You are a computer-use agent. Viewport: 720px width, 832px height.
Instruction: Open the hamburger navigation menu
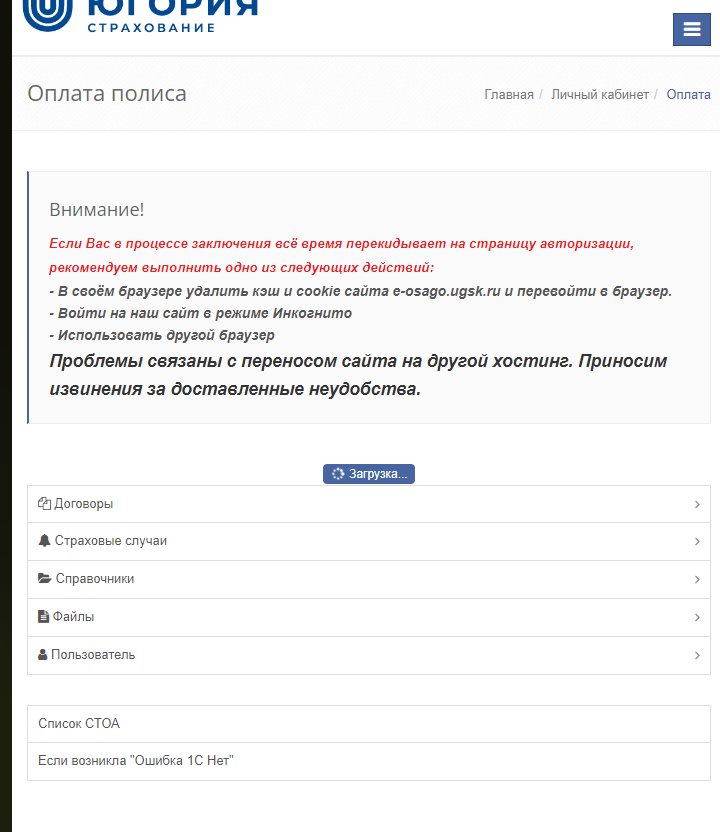coord(691,29)
